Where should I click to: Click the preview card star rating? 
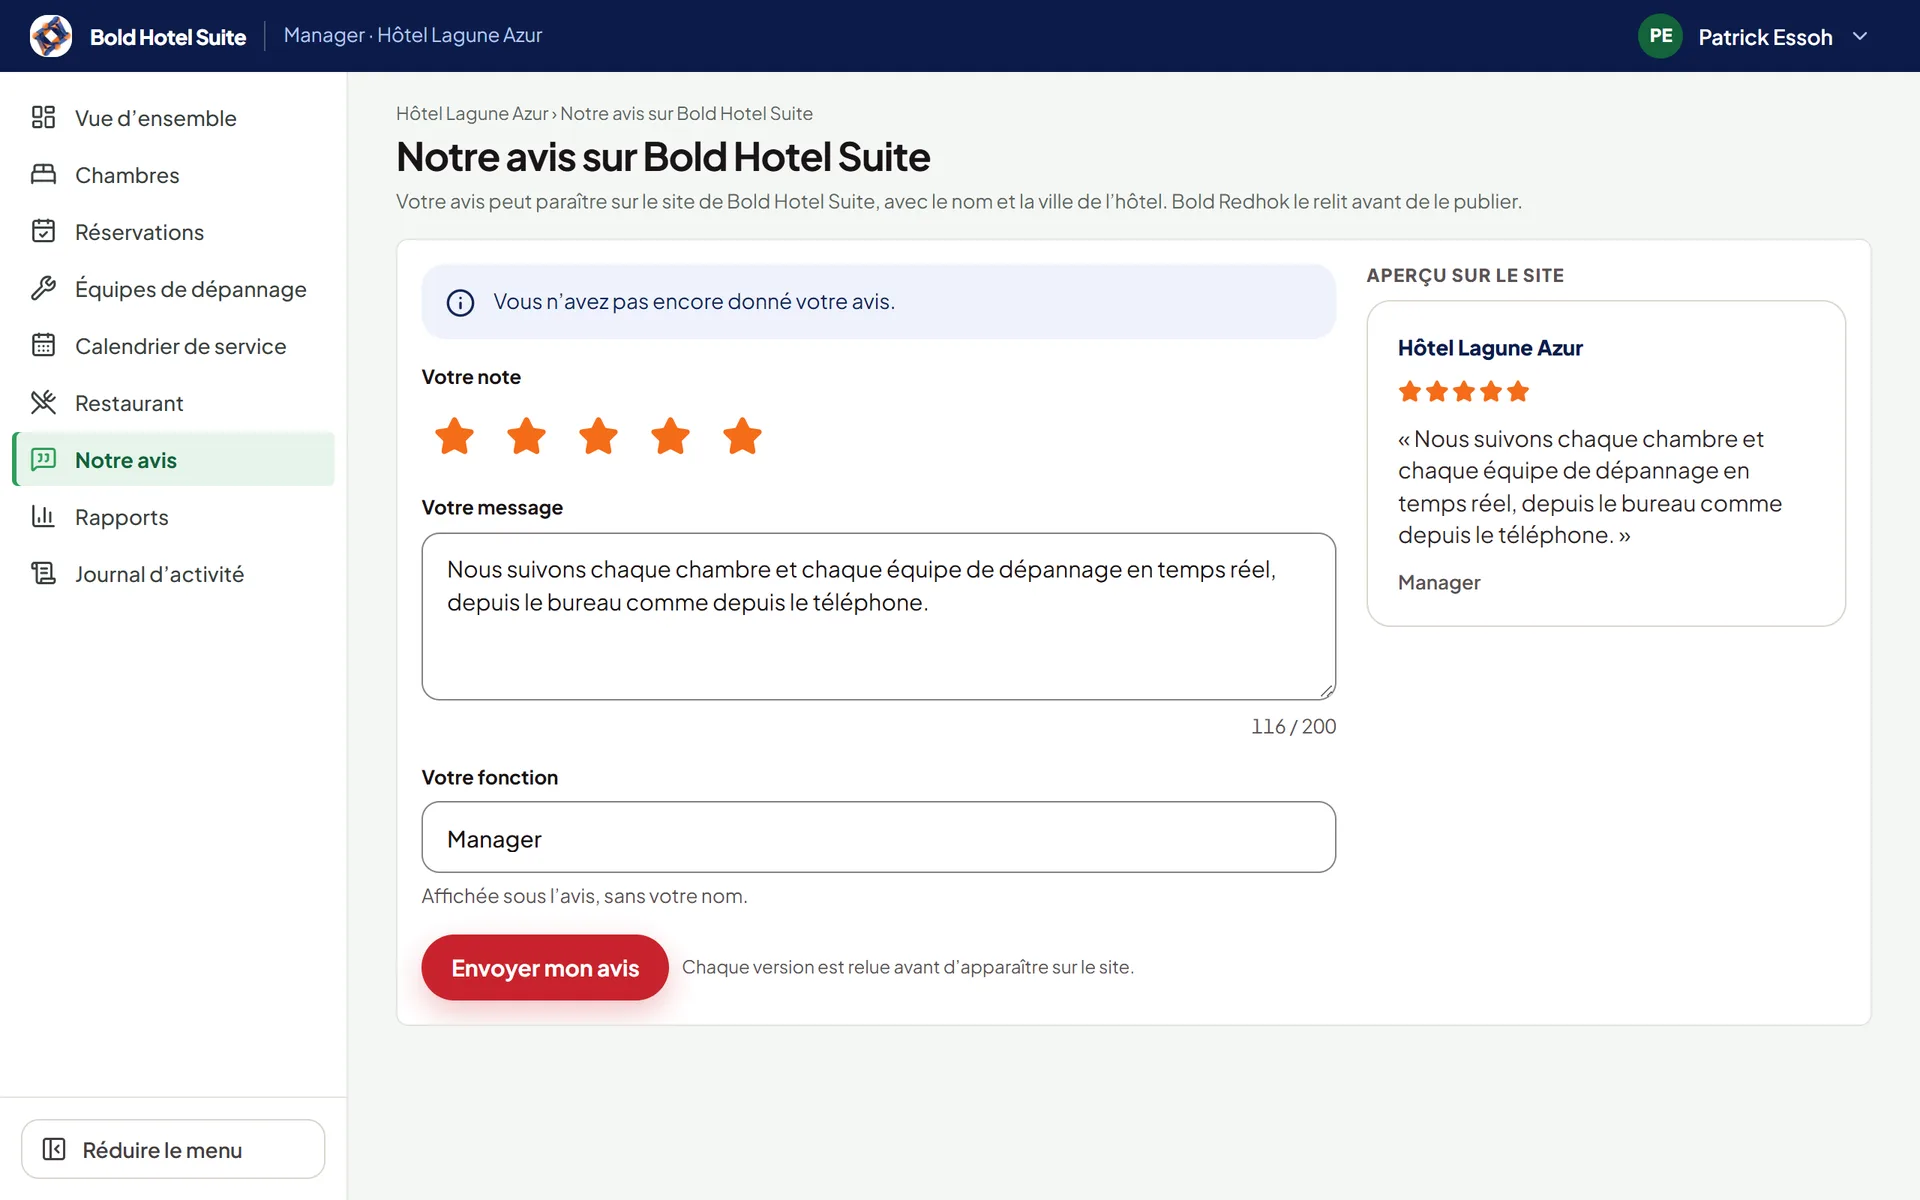coord(1463,392)
